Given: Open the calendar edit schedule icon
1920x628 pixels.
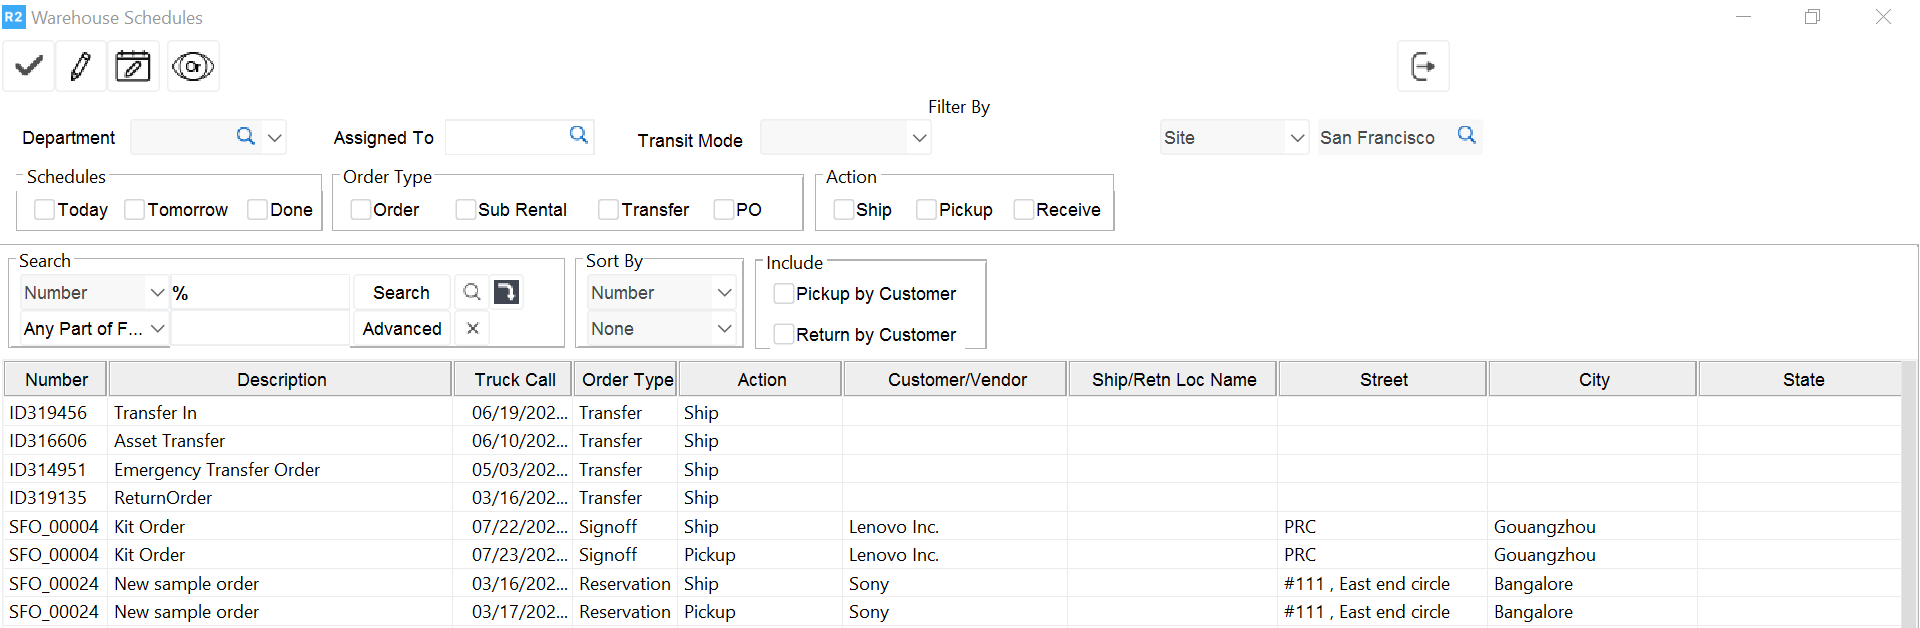Looking at the screenshot, I should [133, 67].
